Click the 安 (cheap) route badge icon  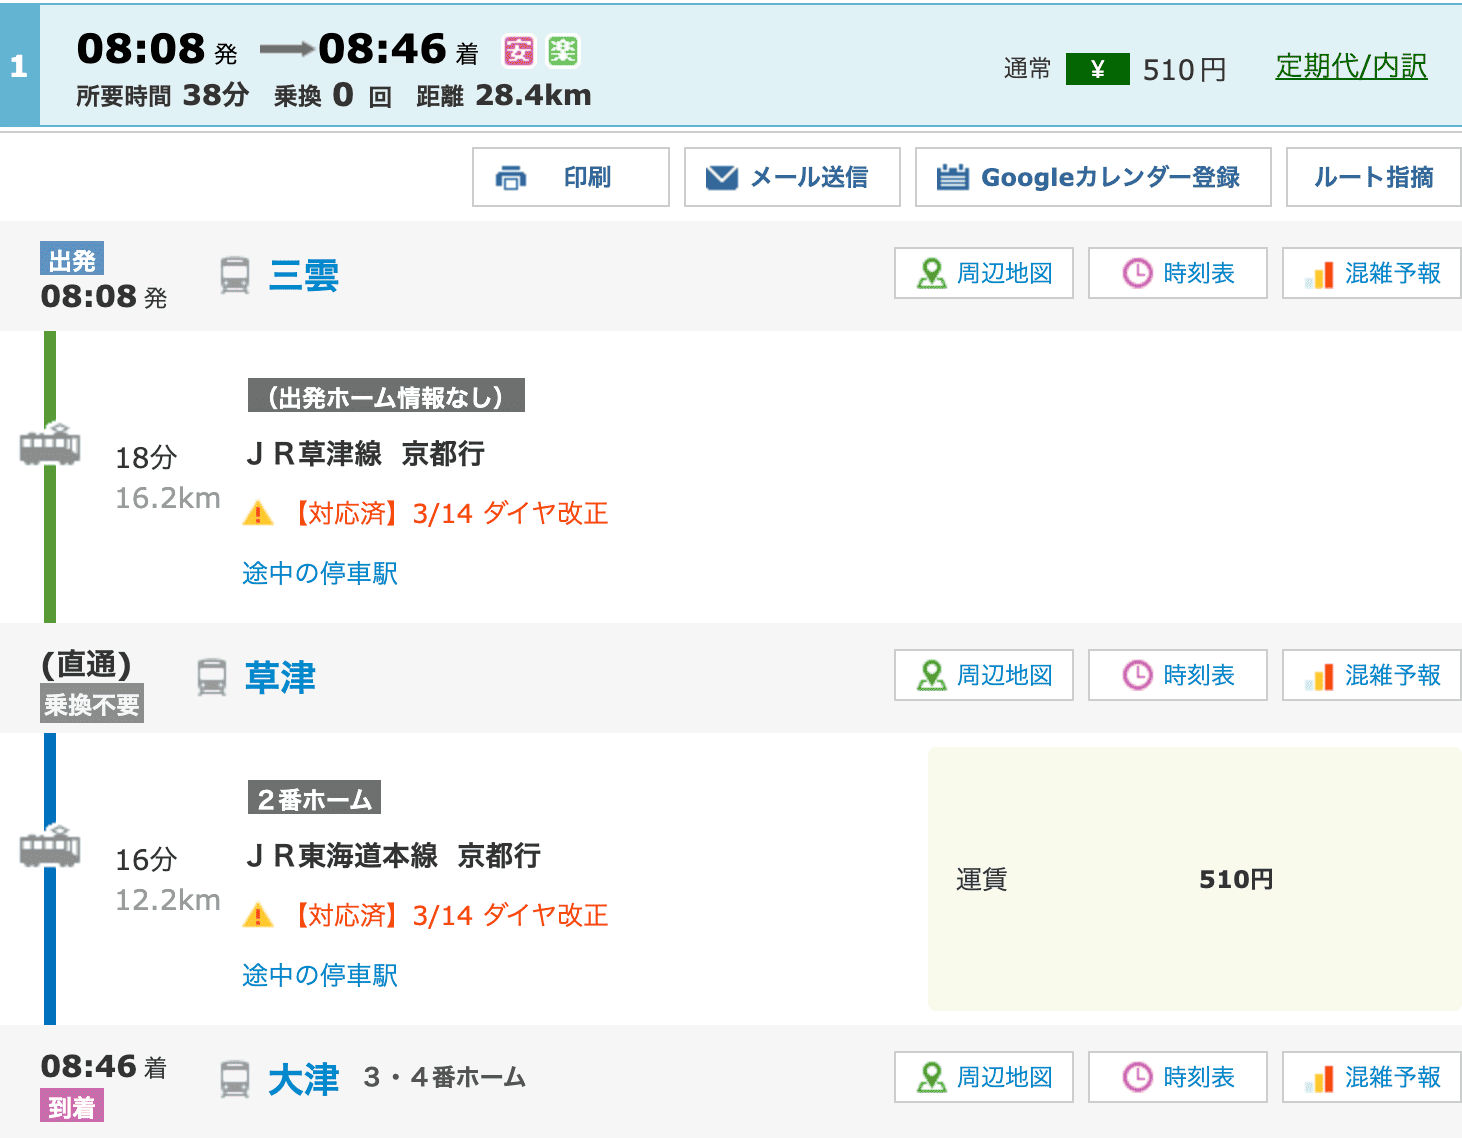pos(518,51)
